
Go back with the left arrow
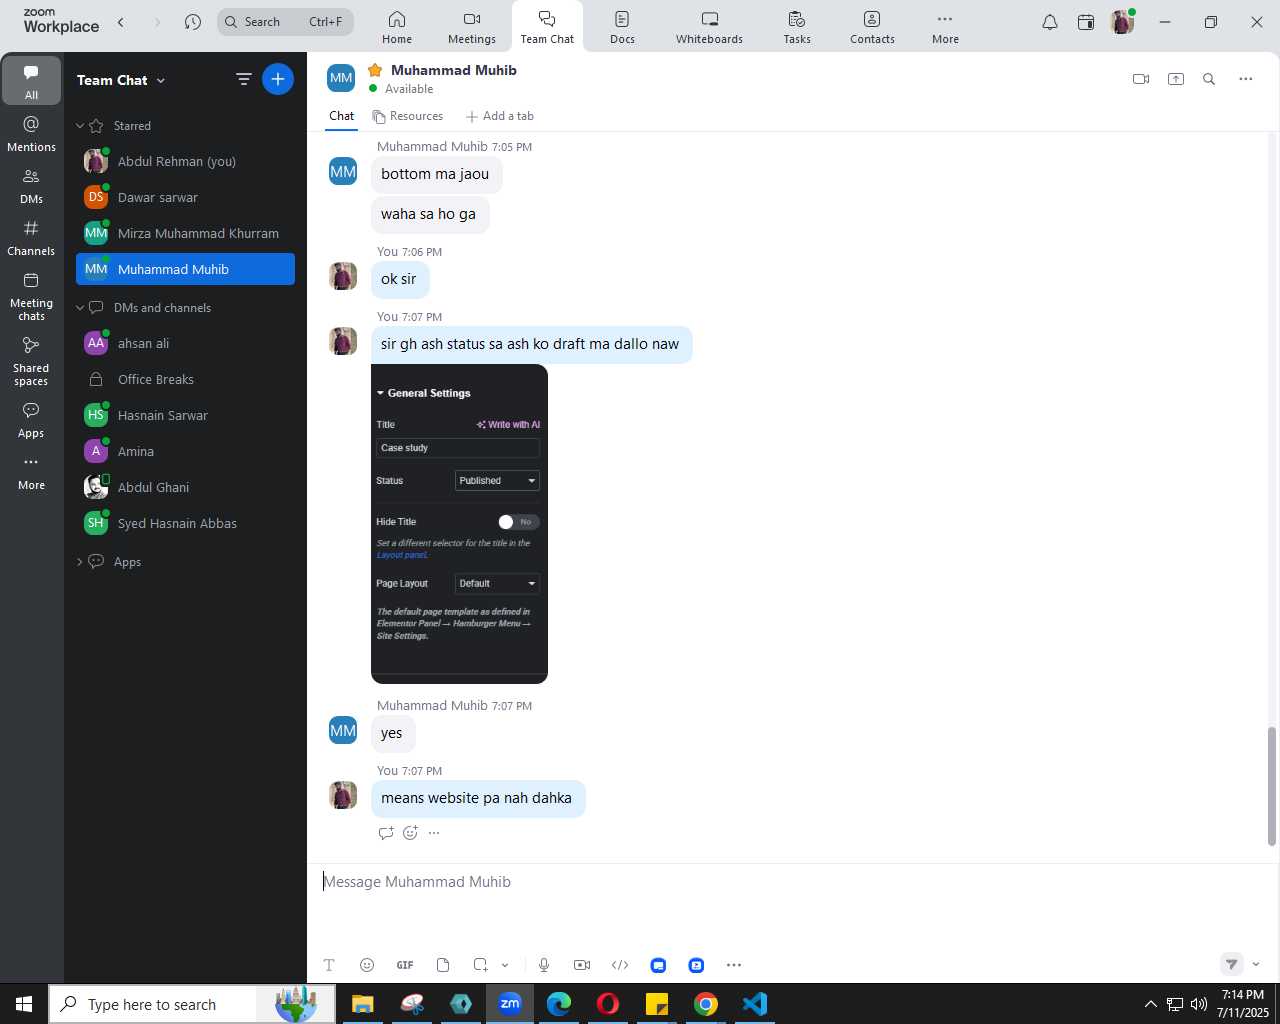pos(121,22)
